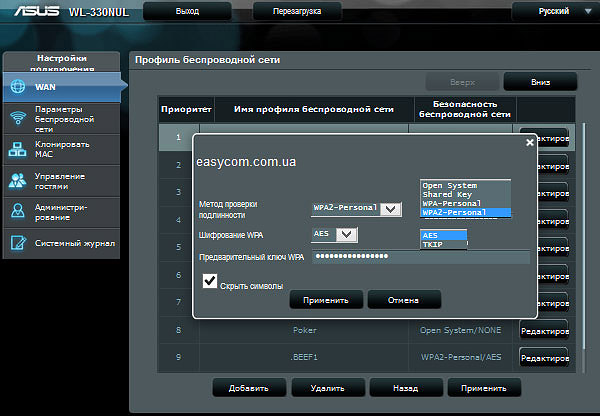Click the Удалить button
This screenshot has width=600, height=416.
(328, 388)
